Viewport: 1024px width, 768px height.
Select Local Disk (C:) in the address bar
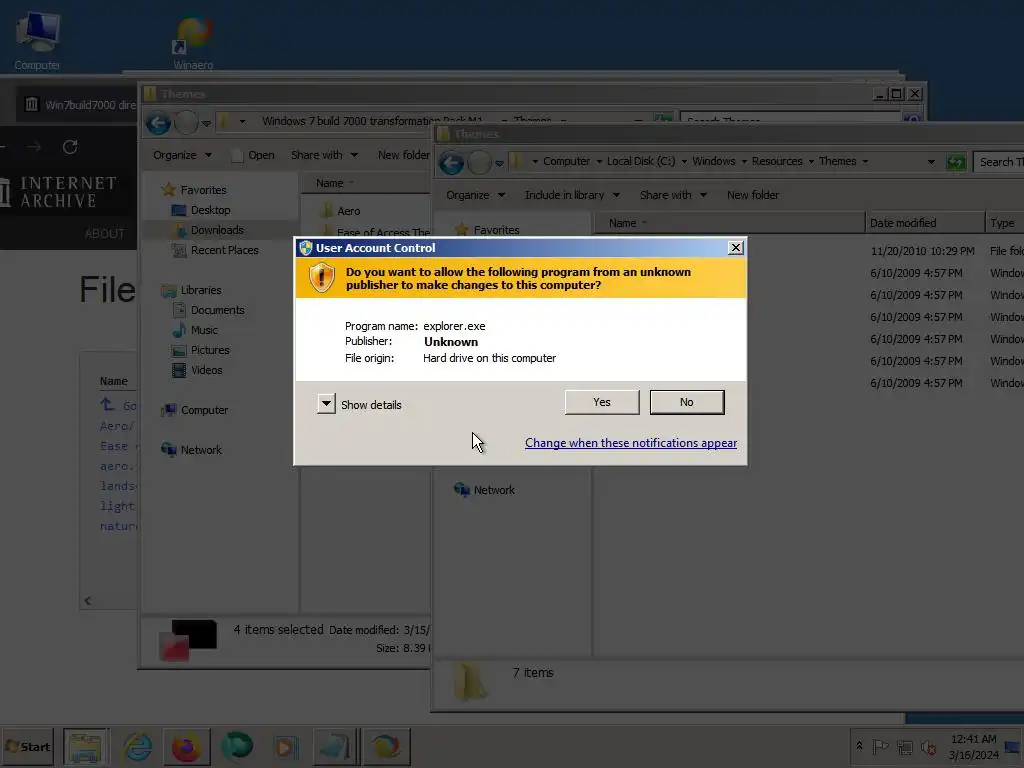[x=641, y=161]
